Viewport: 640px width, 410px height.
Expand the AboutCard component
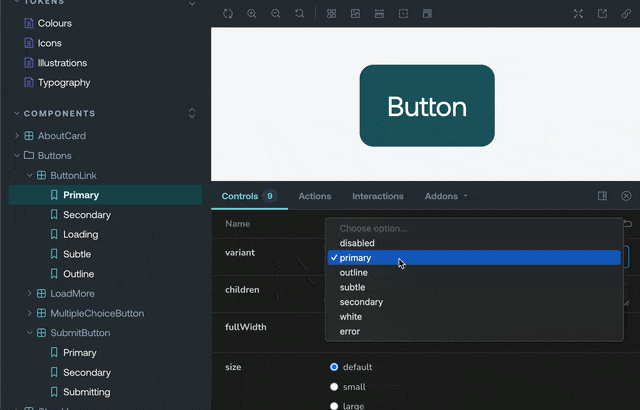point(17,135)
